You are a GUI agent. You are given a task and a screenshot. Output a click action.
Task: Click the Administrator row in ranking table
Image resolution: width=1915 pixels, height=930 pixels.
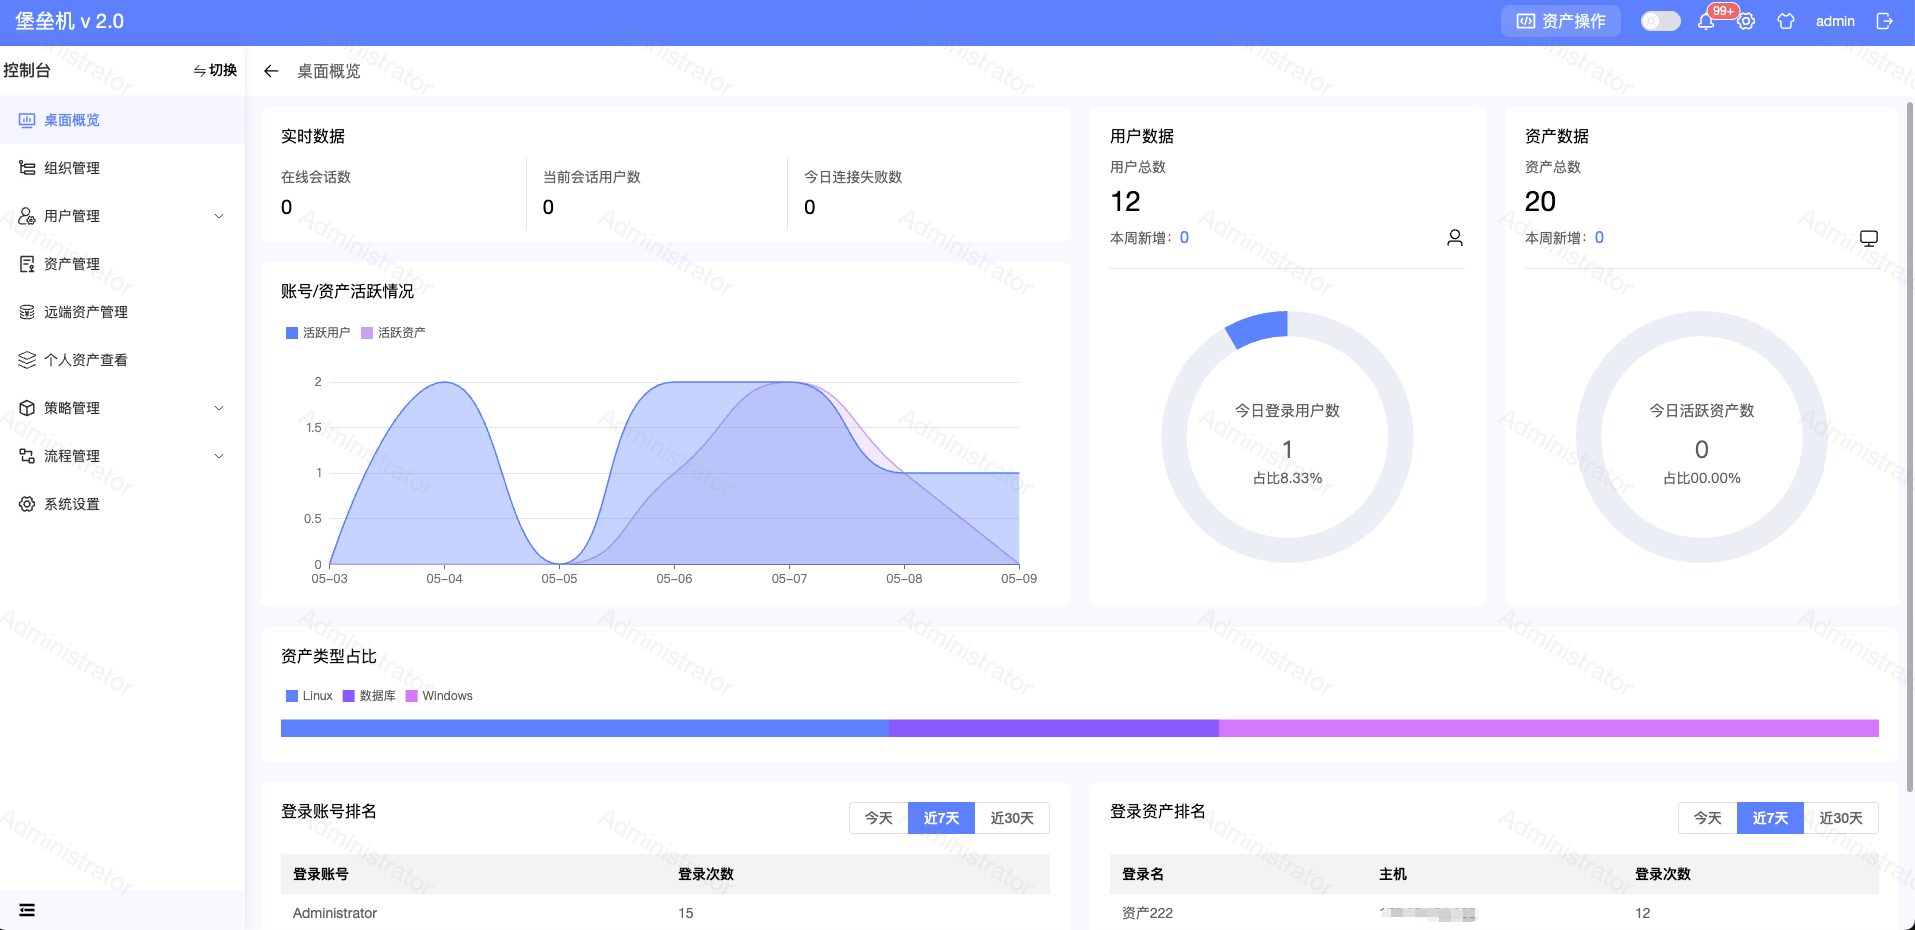tap(665, 913)
